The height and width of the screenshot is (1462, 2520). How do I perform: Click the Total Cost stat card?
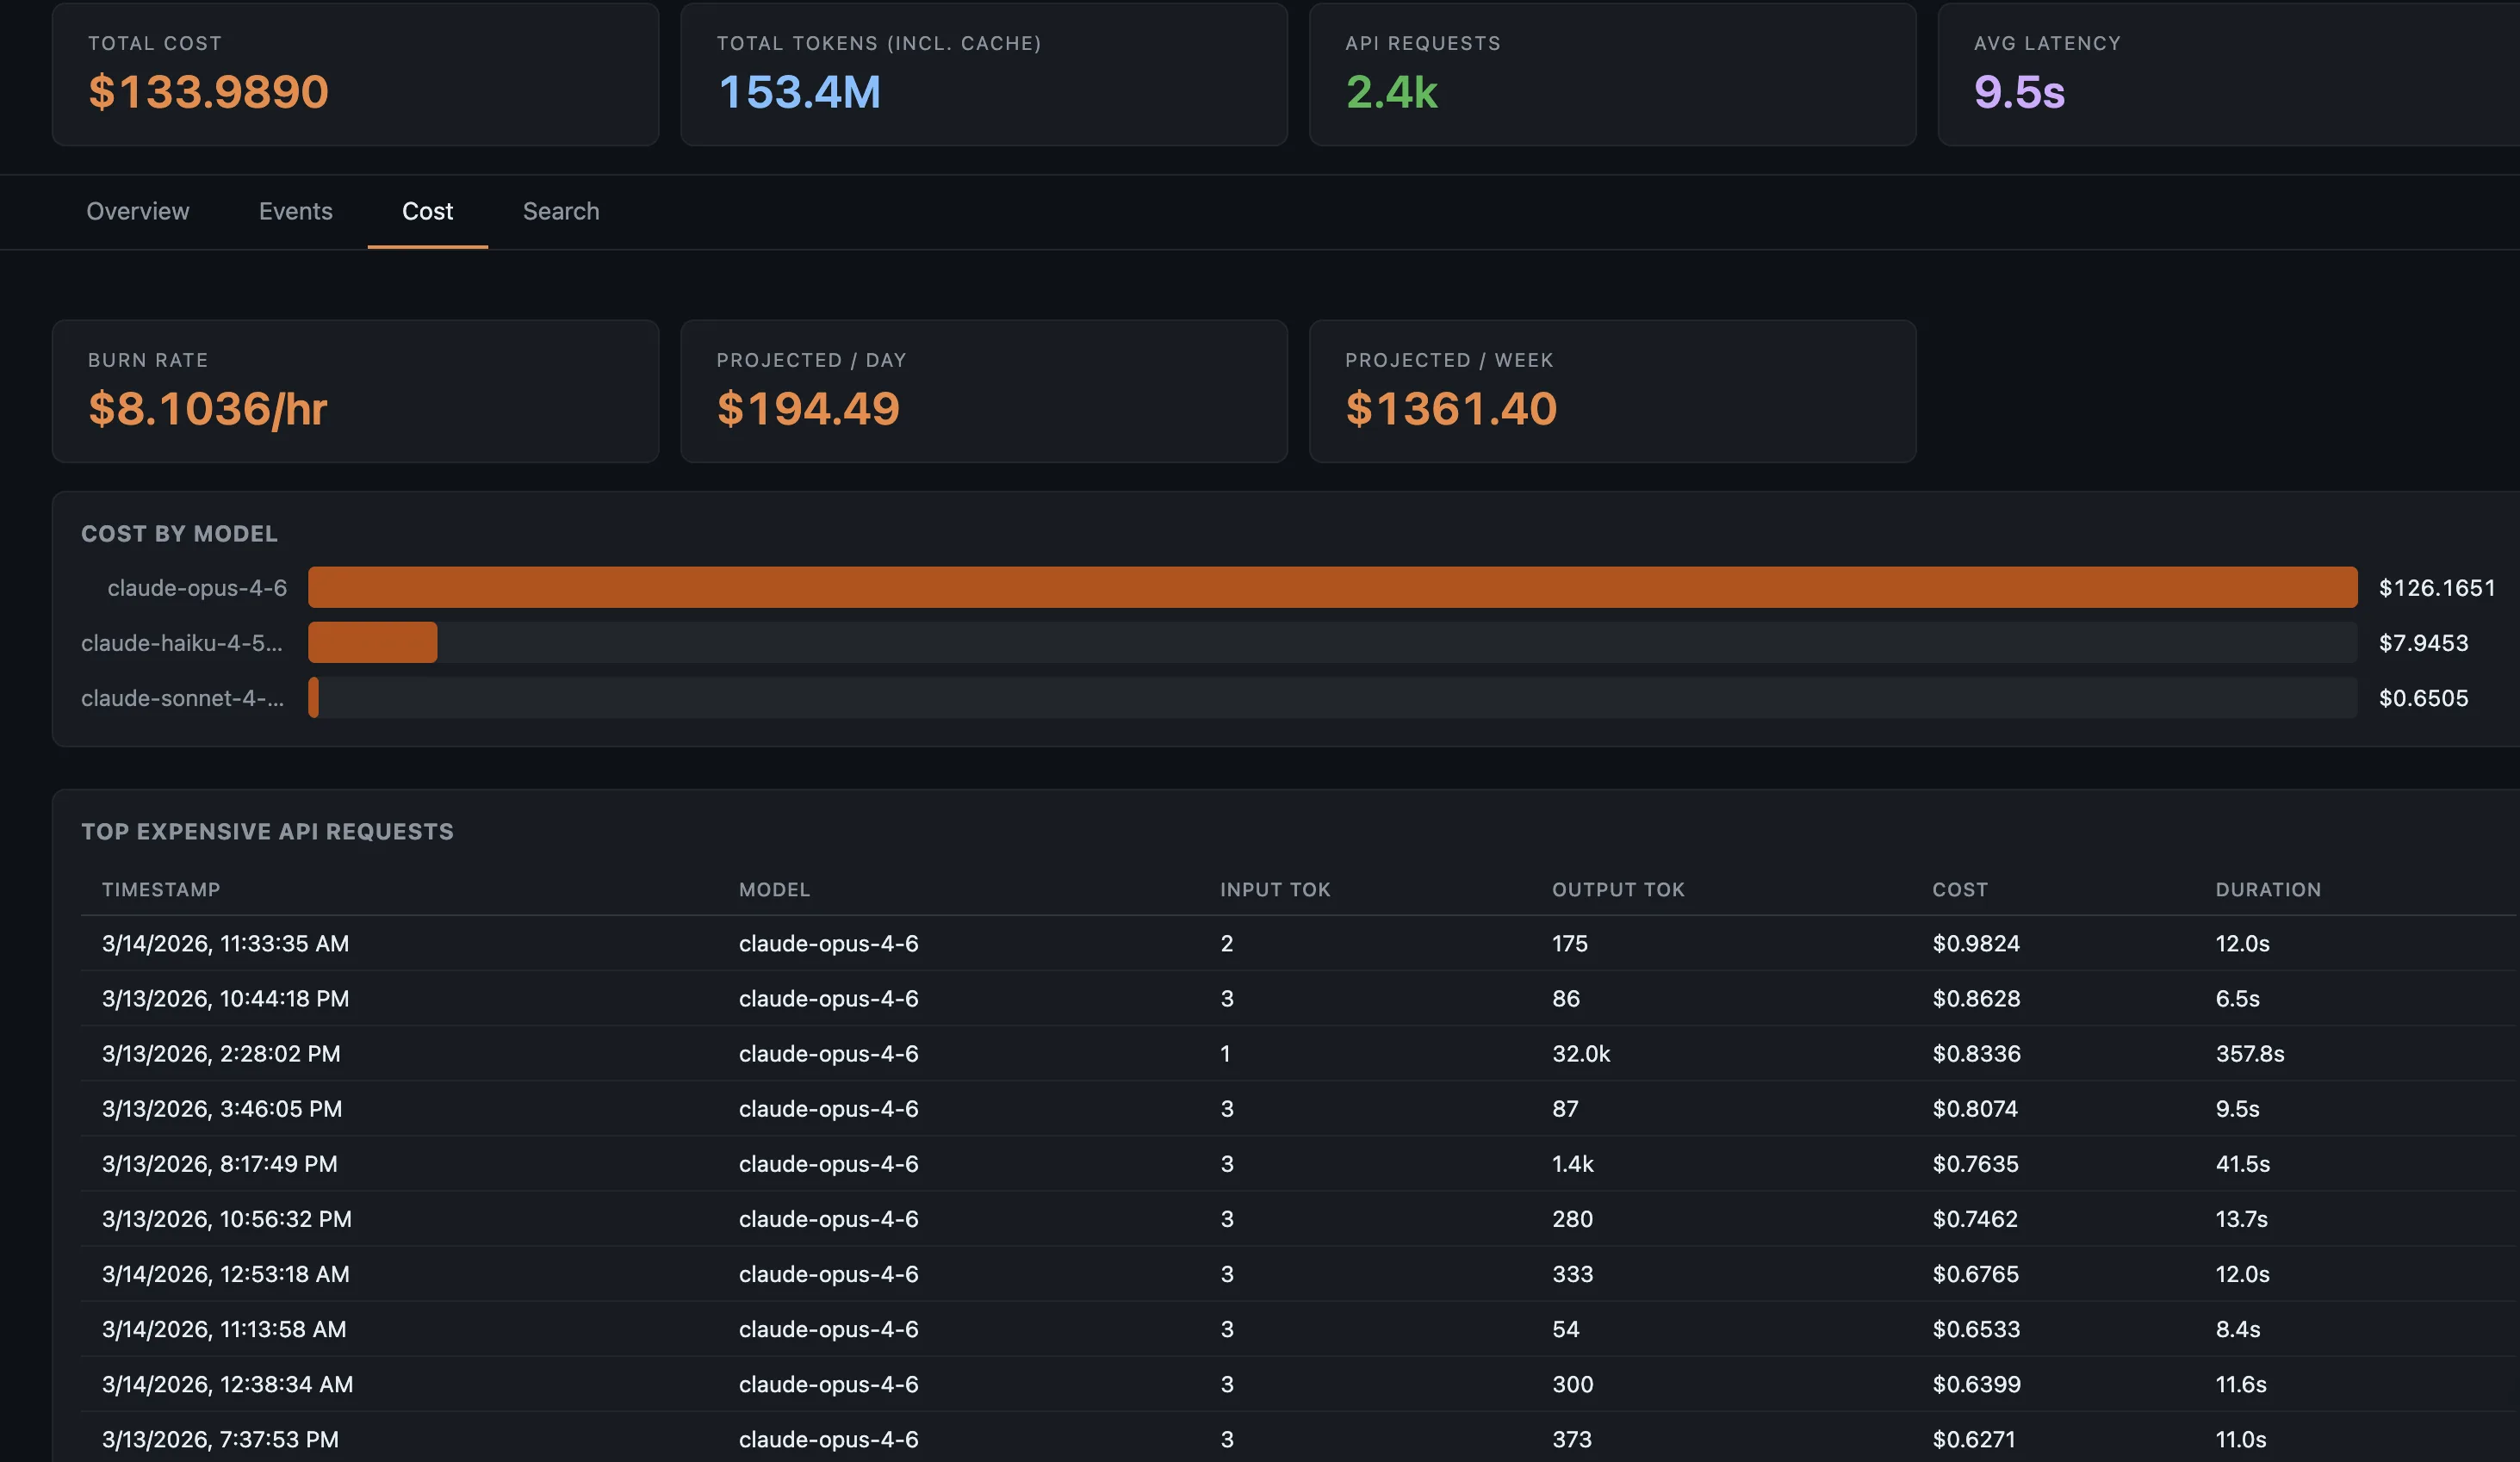355,75
